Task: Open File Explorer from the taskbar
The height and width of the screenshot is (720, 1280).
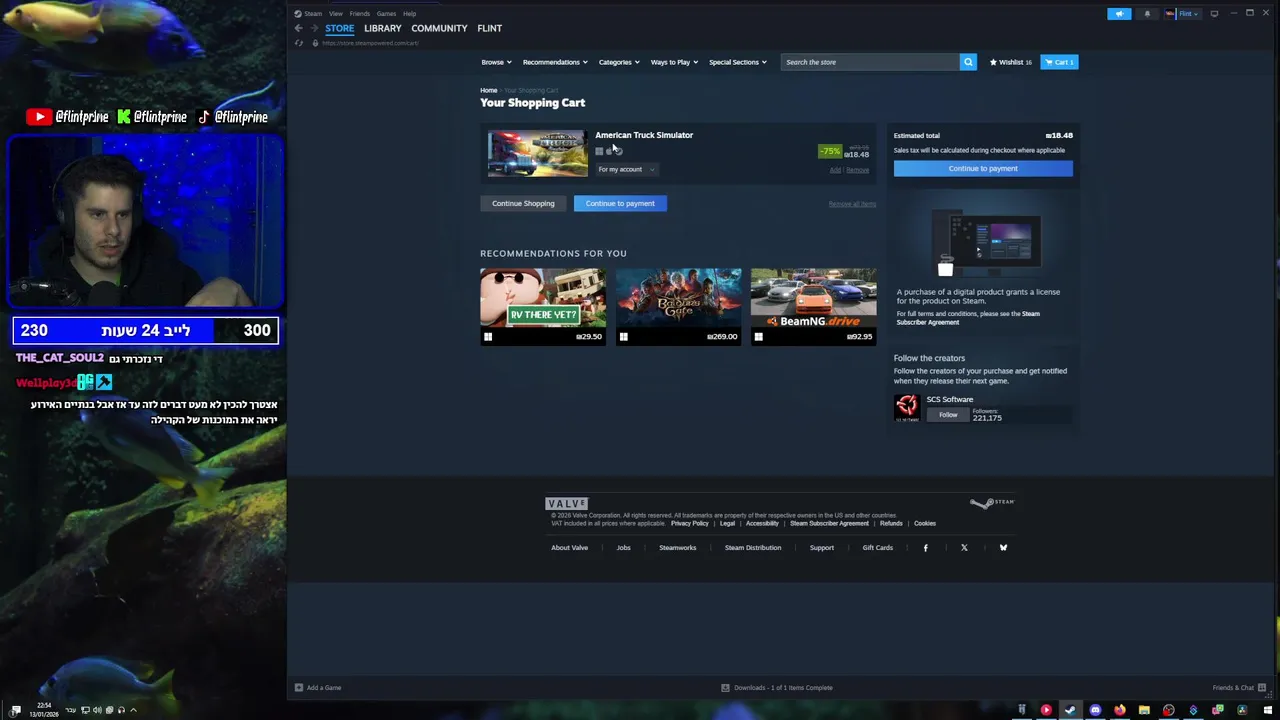Action: [1144, 710]
